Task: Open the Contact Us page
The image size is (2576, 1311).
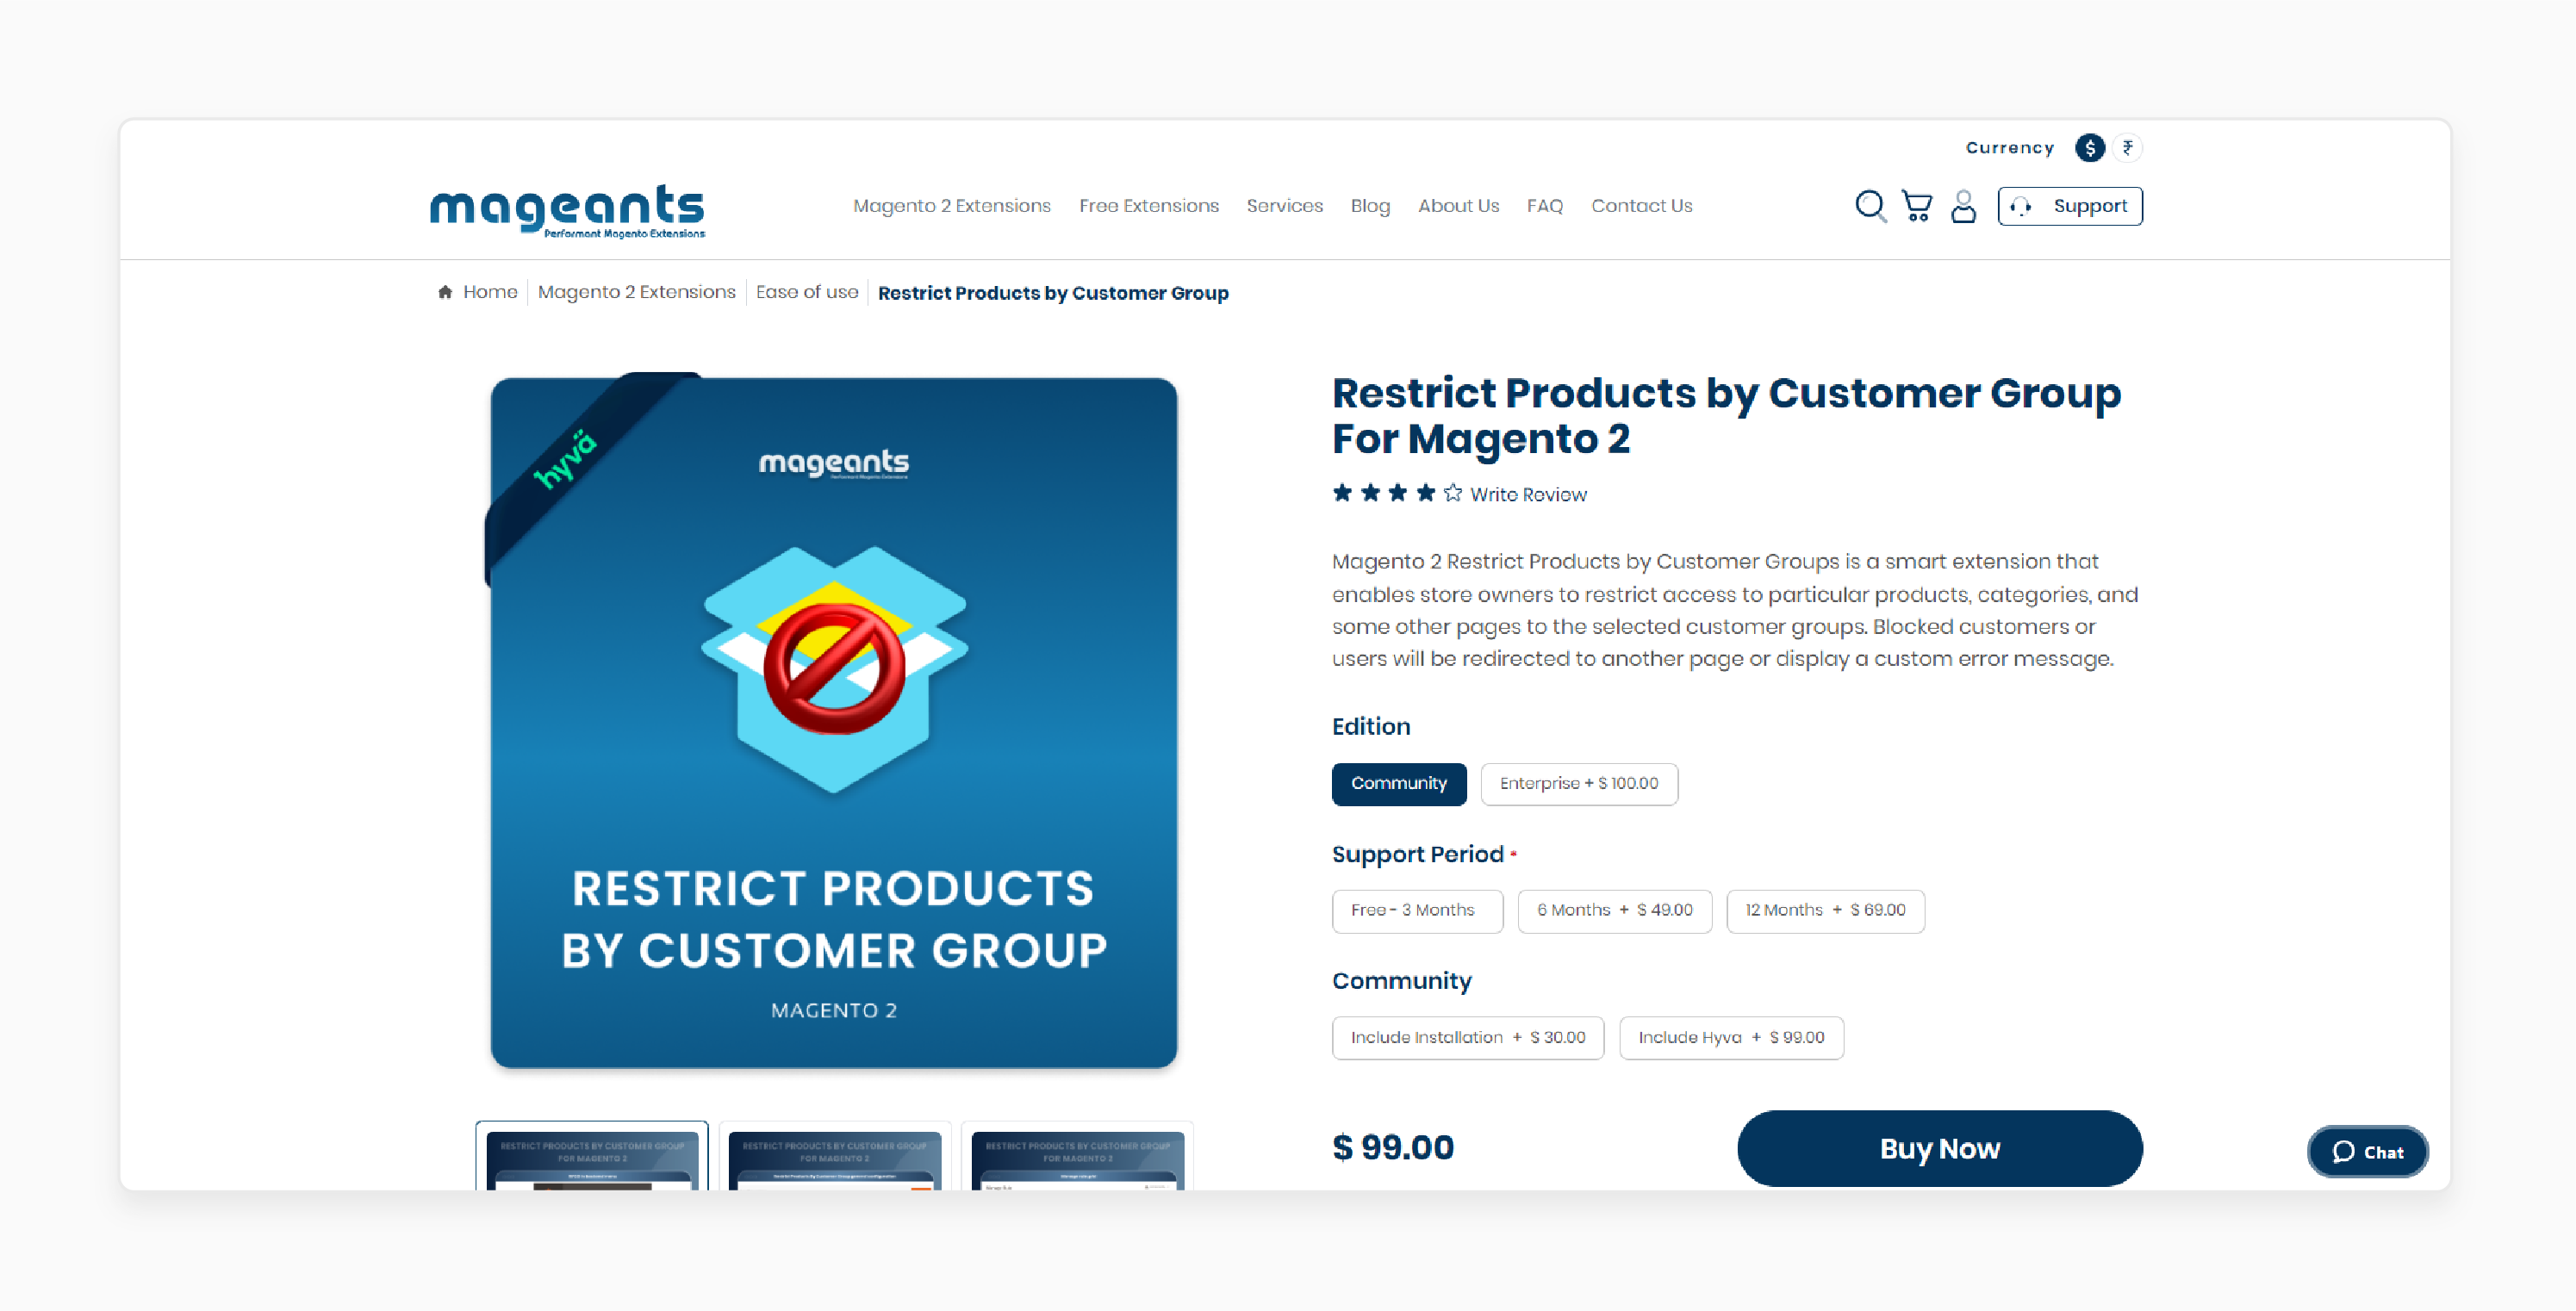Action: coord(1641,206)
